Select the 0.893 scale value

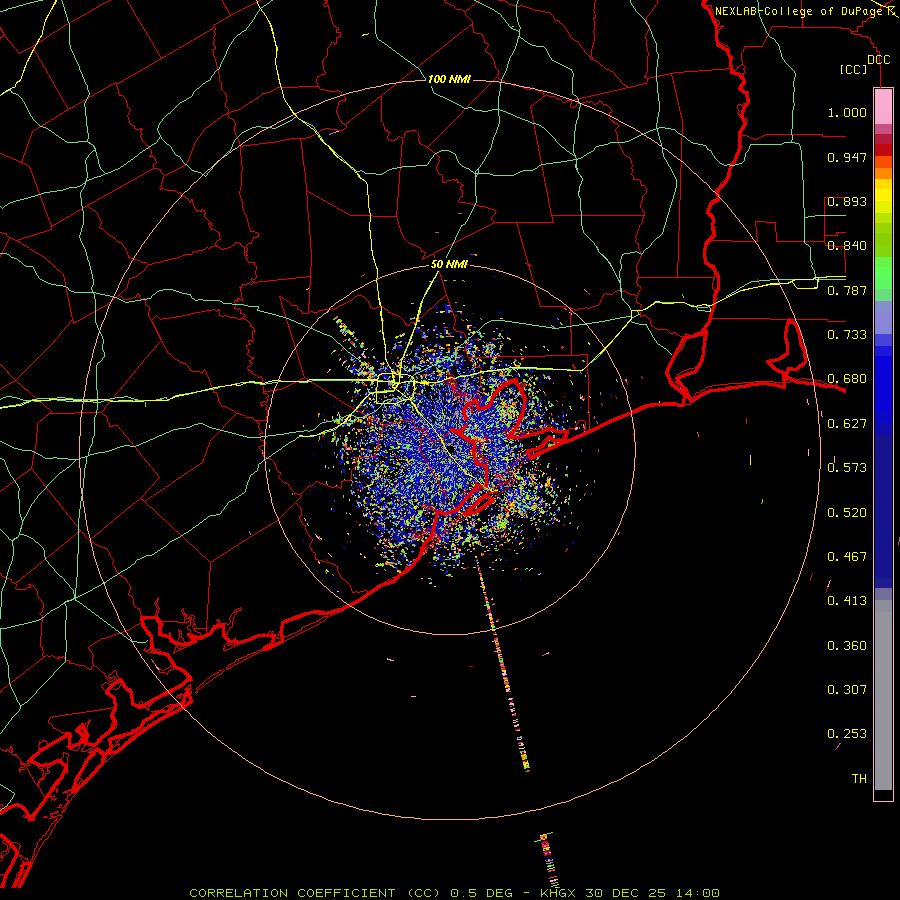pyautogui.click(x=847, y=201)
